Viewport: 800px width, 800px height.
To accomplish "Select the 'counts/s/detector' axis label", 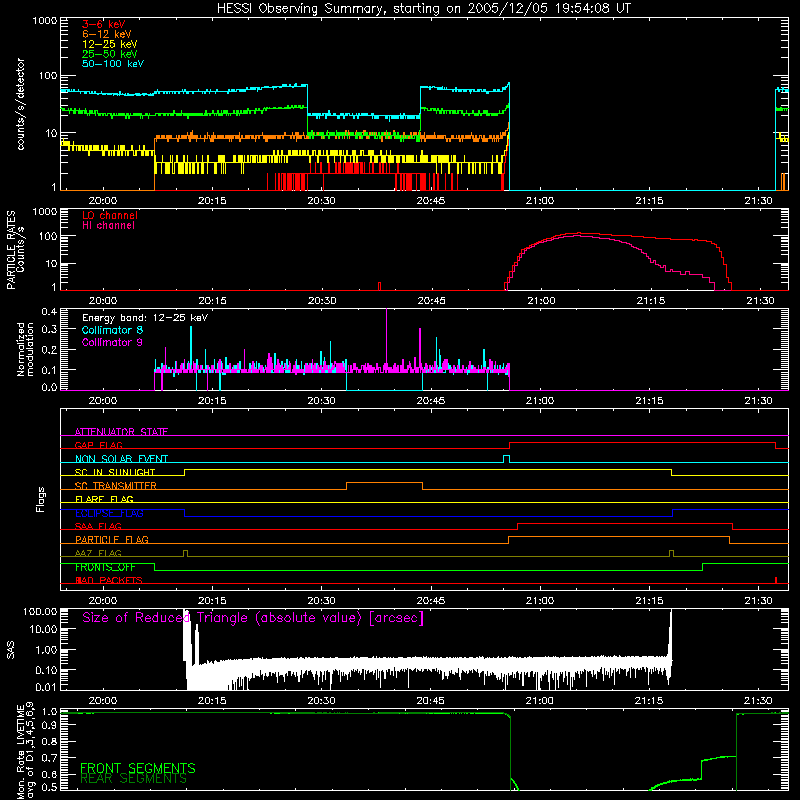I will (20, 104).
